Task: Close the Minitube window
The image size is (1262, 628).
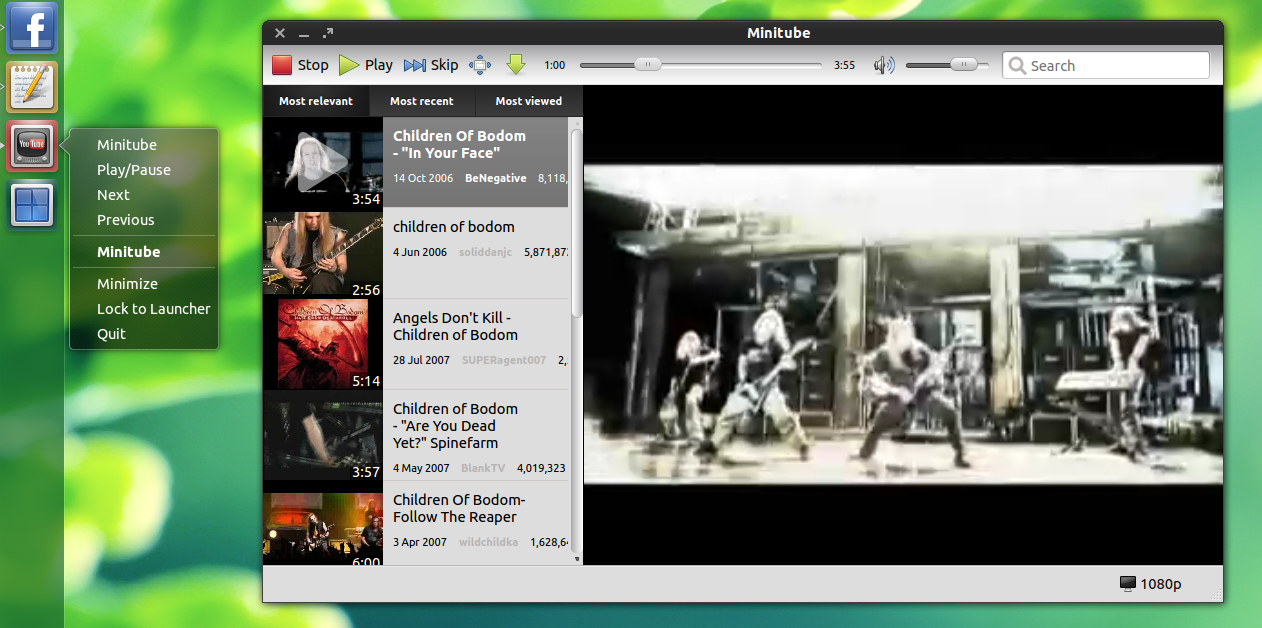Action: point(280,33)
